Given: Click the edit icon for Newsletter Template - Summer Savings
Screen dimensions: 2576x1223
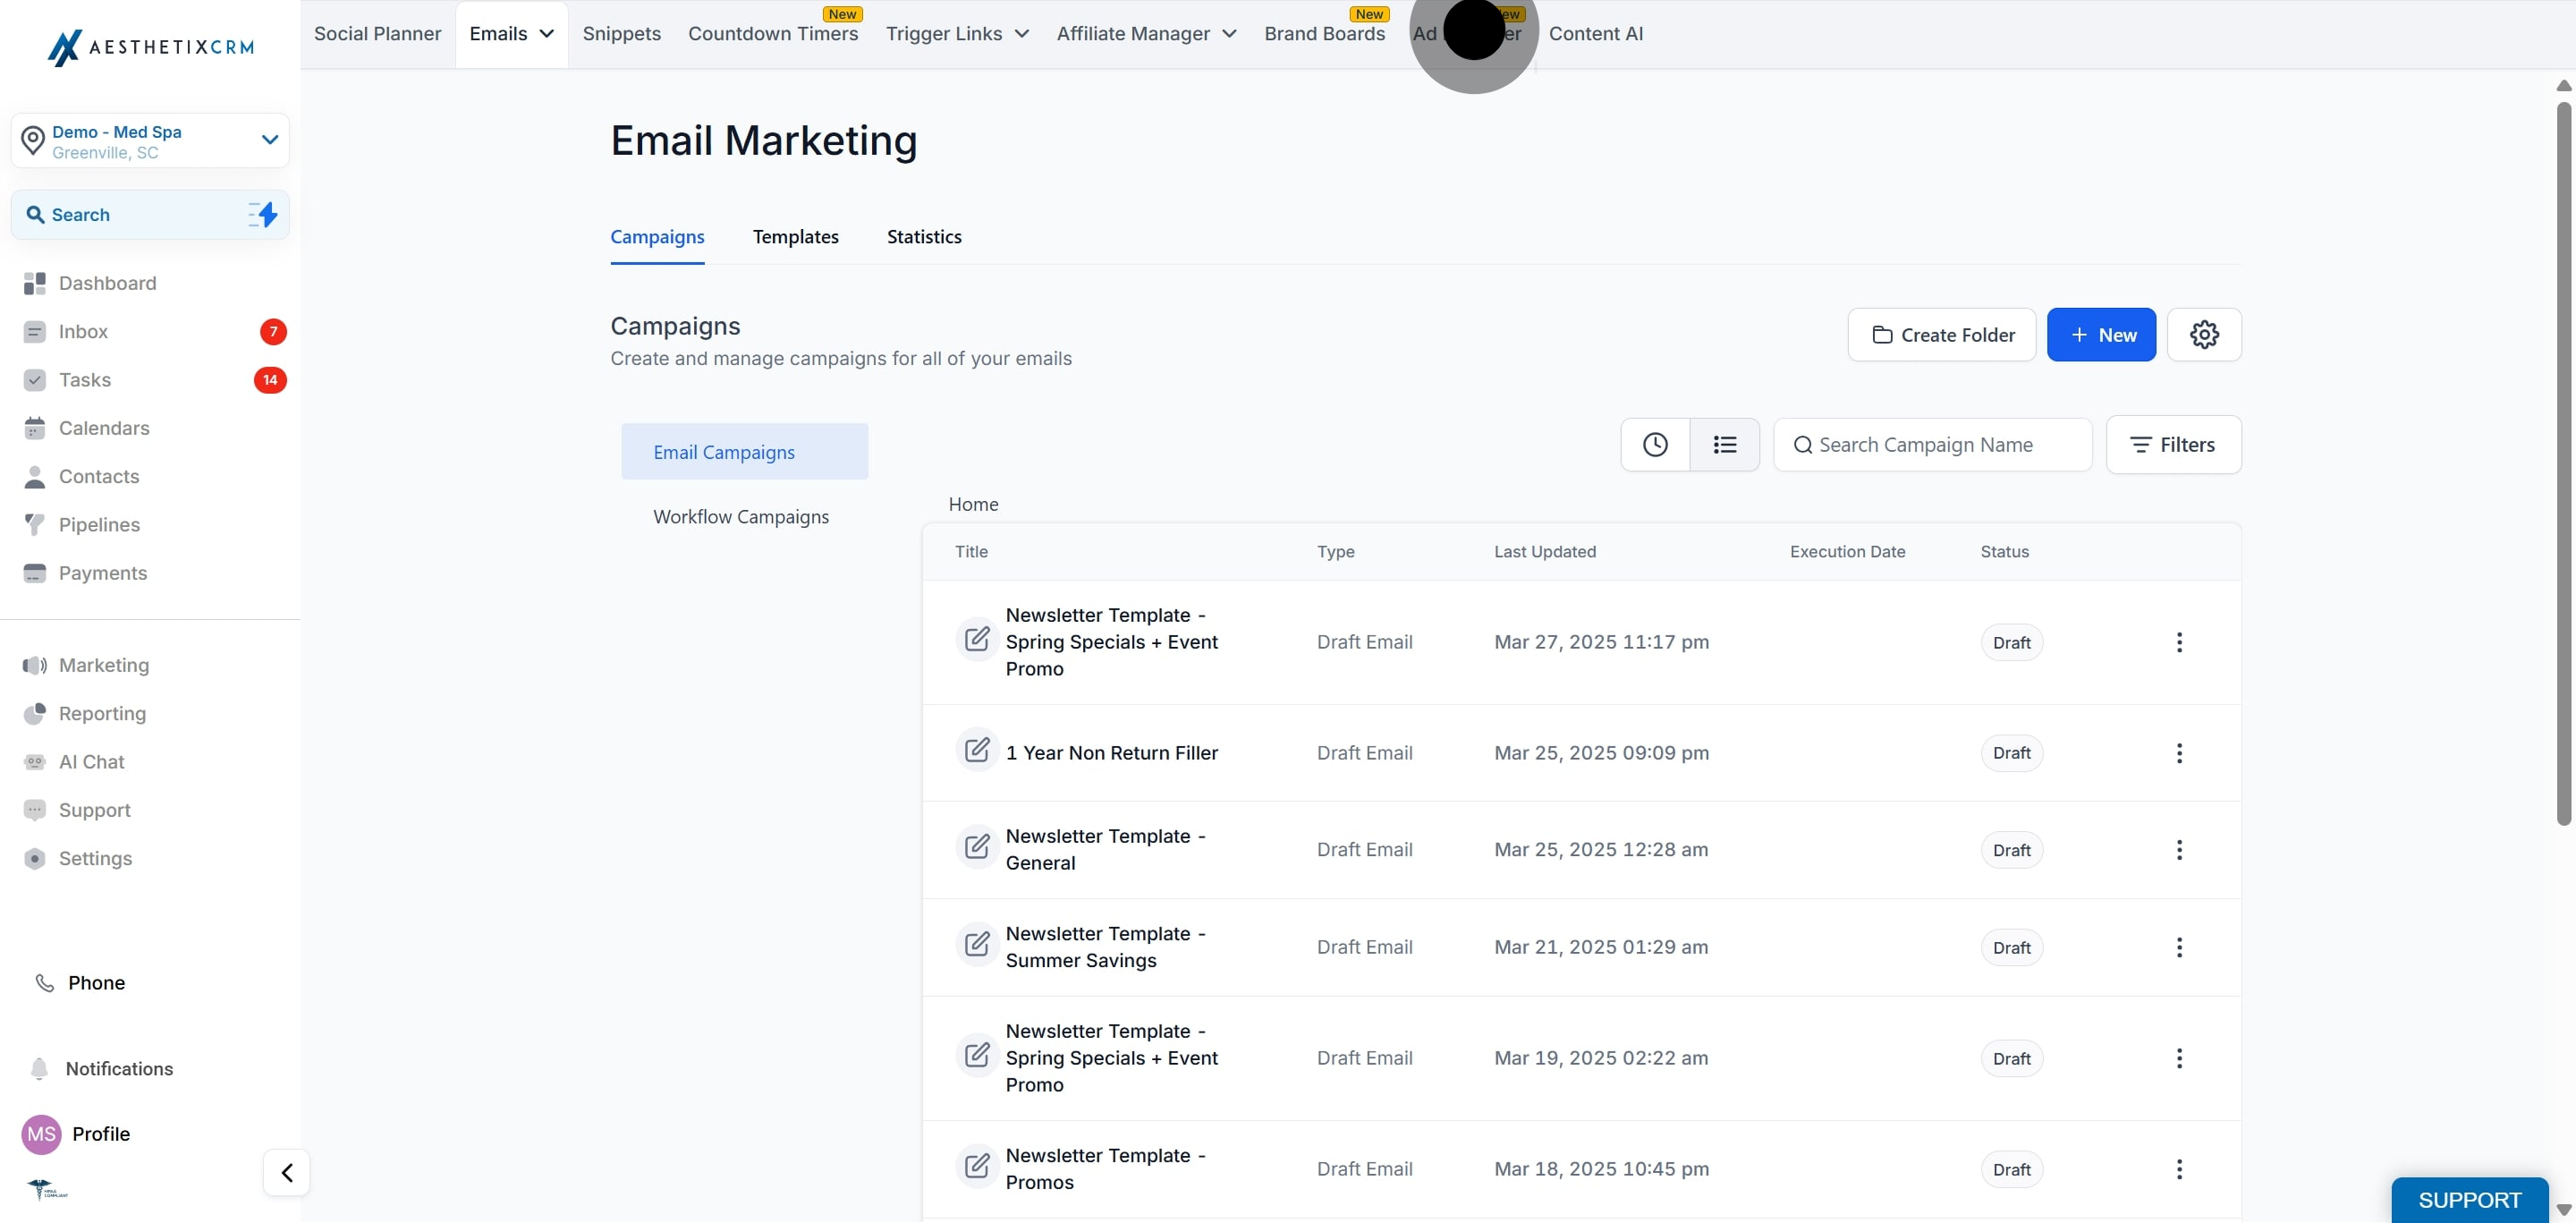Looking at the screenshot, I should [977, 946].
